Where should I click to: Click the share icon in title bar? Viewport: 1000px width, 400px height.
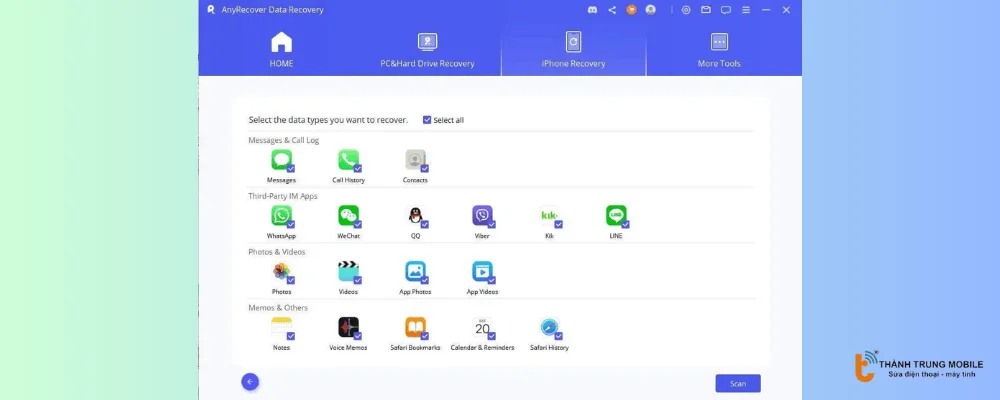click(612, 10)
